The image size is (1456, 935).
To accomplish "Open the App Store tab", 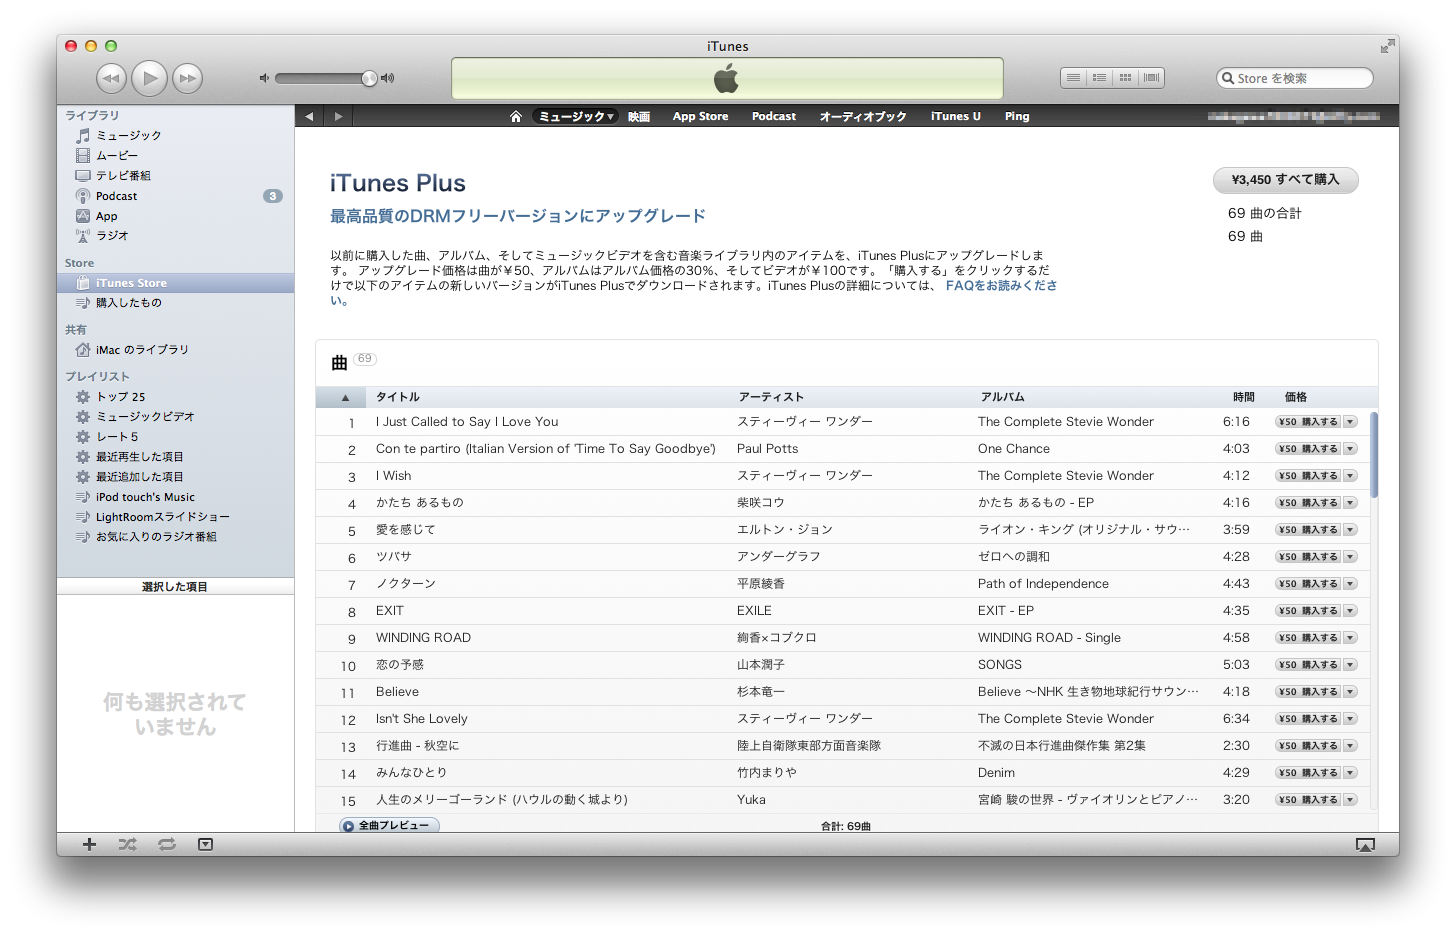I will (700, 116).
